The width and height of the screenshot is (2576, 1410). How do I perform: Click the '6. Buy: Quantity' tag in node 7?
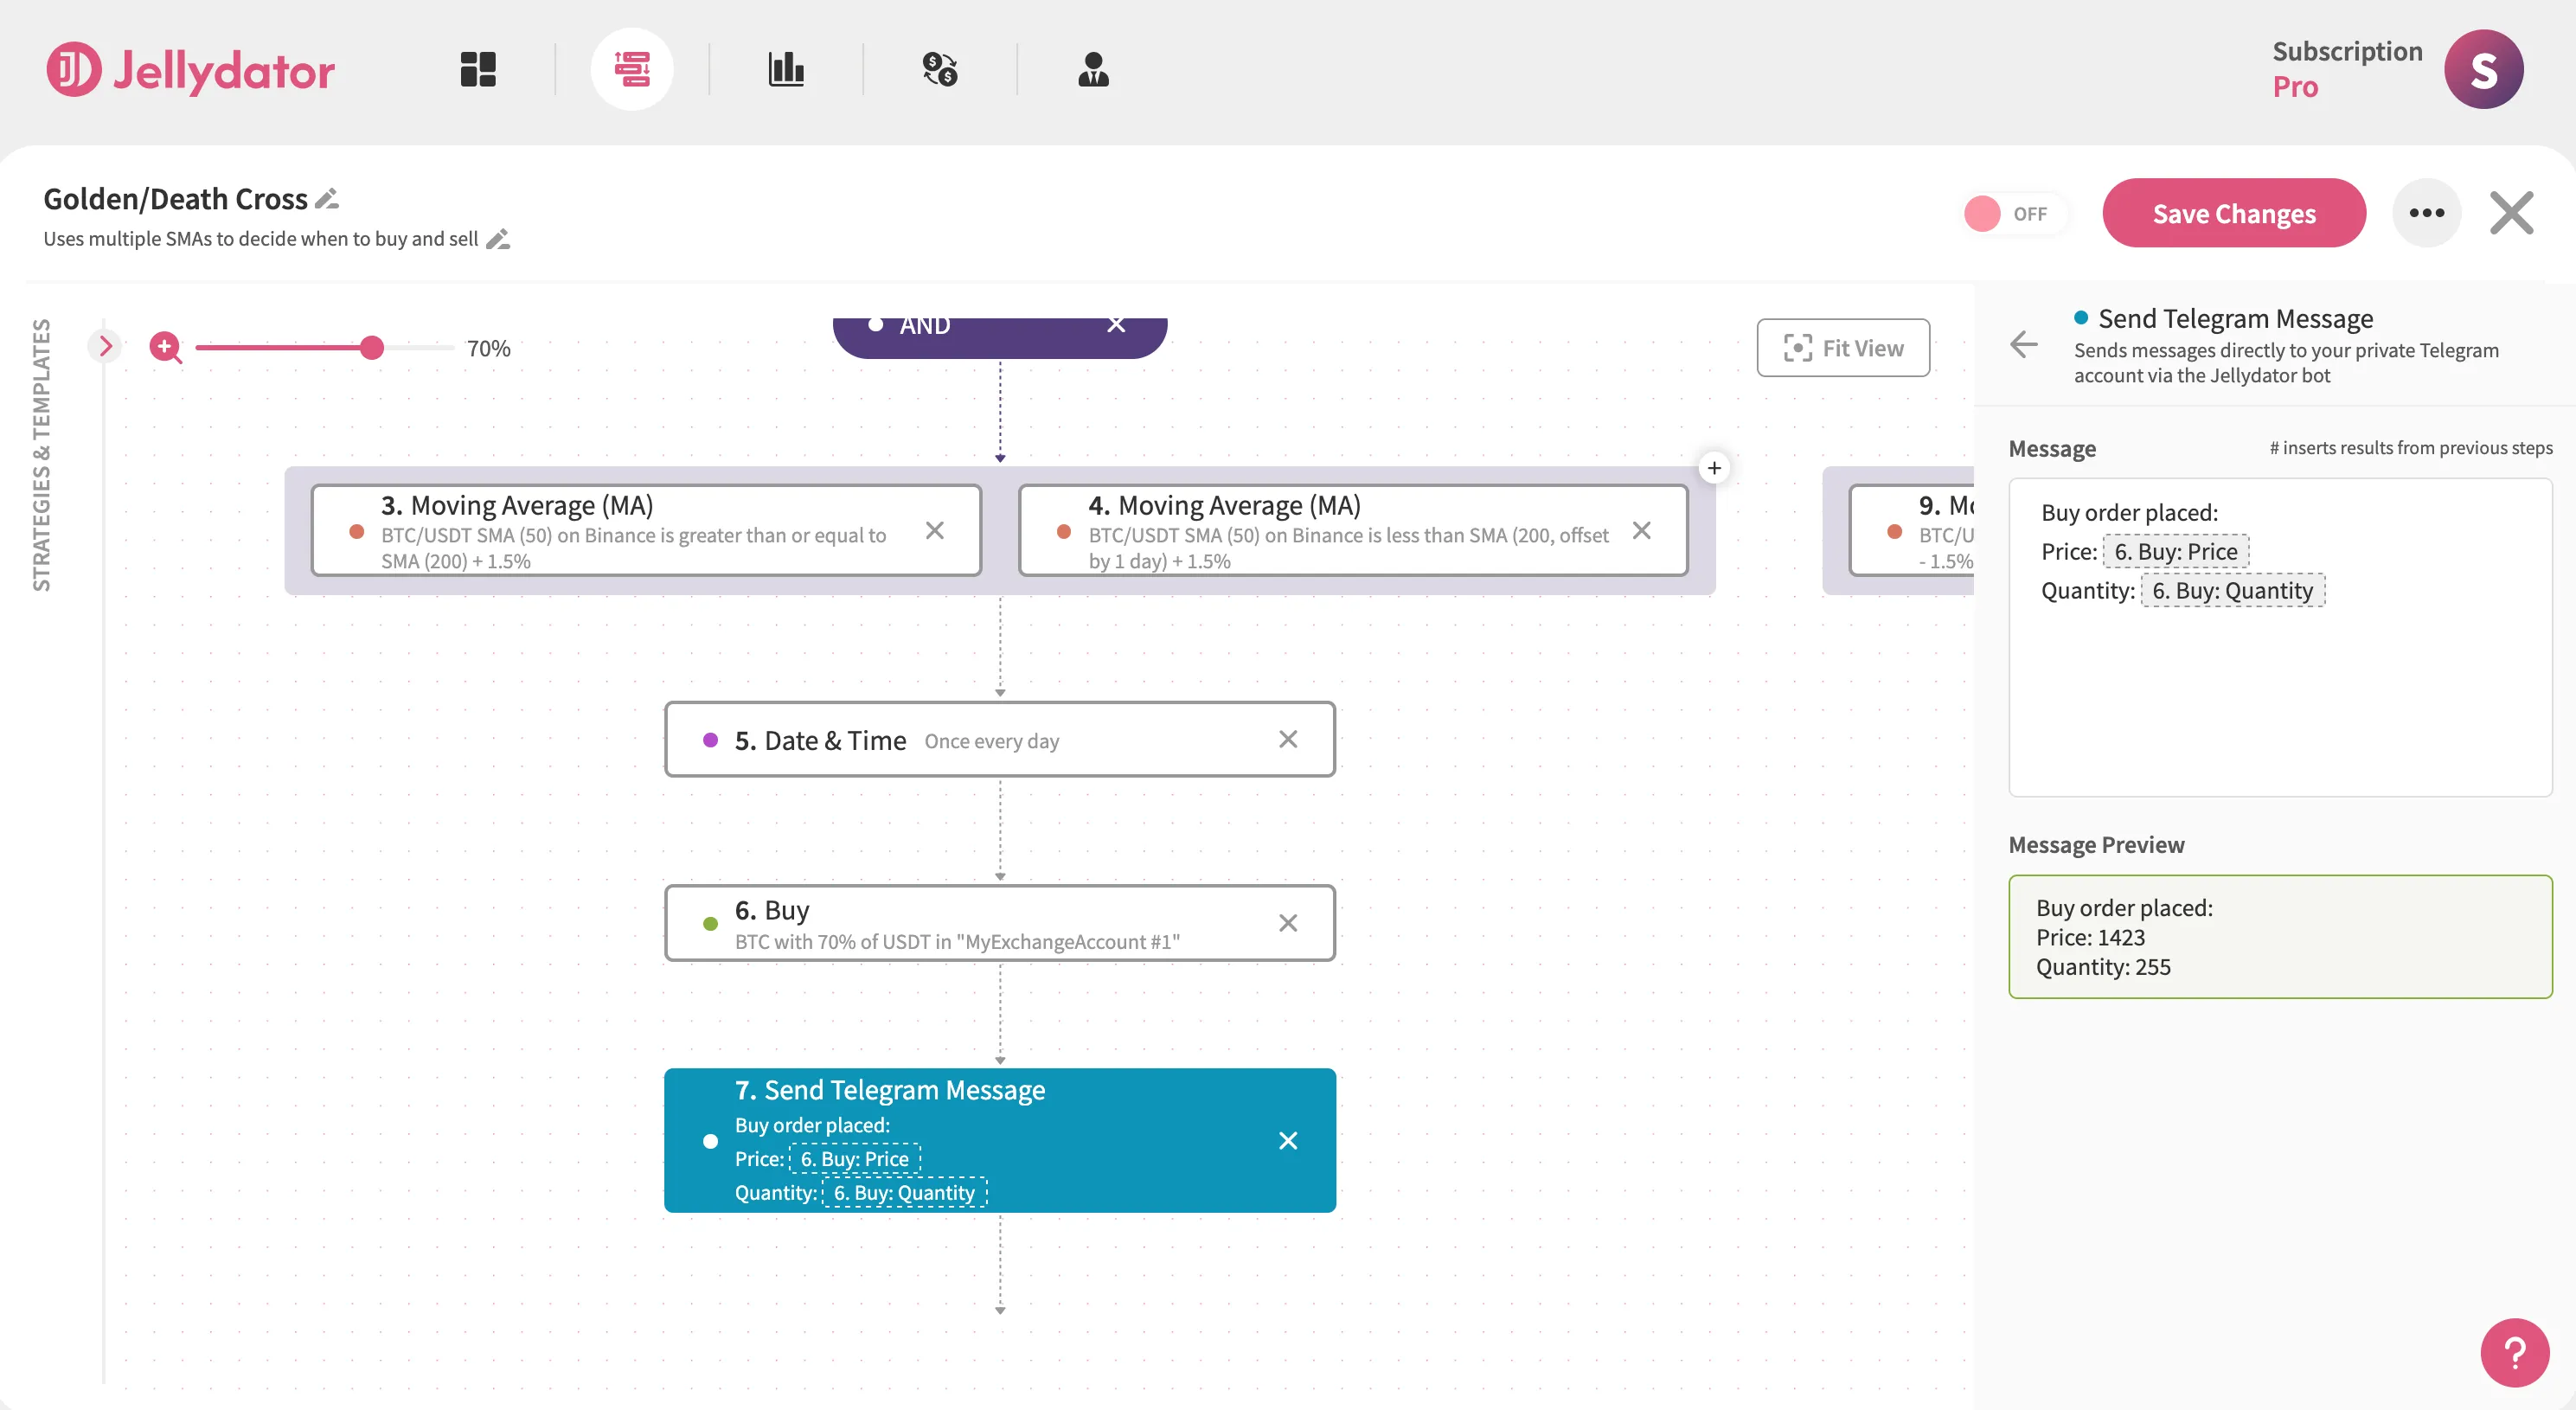[904, 1193]
